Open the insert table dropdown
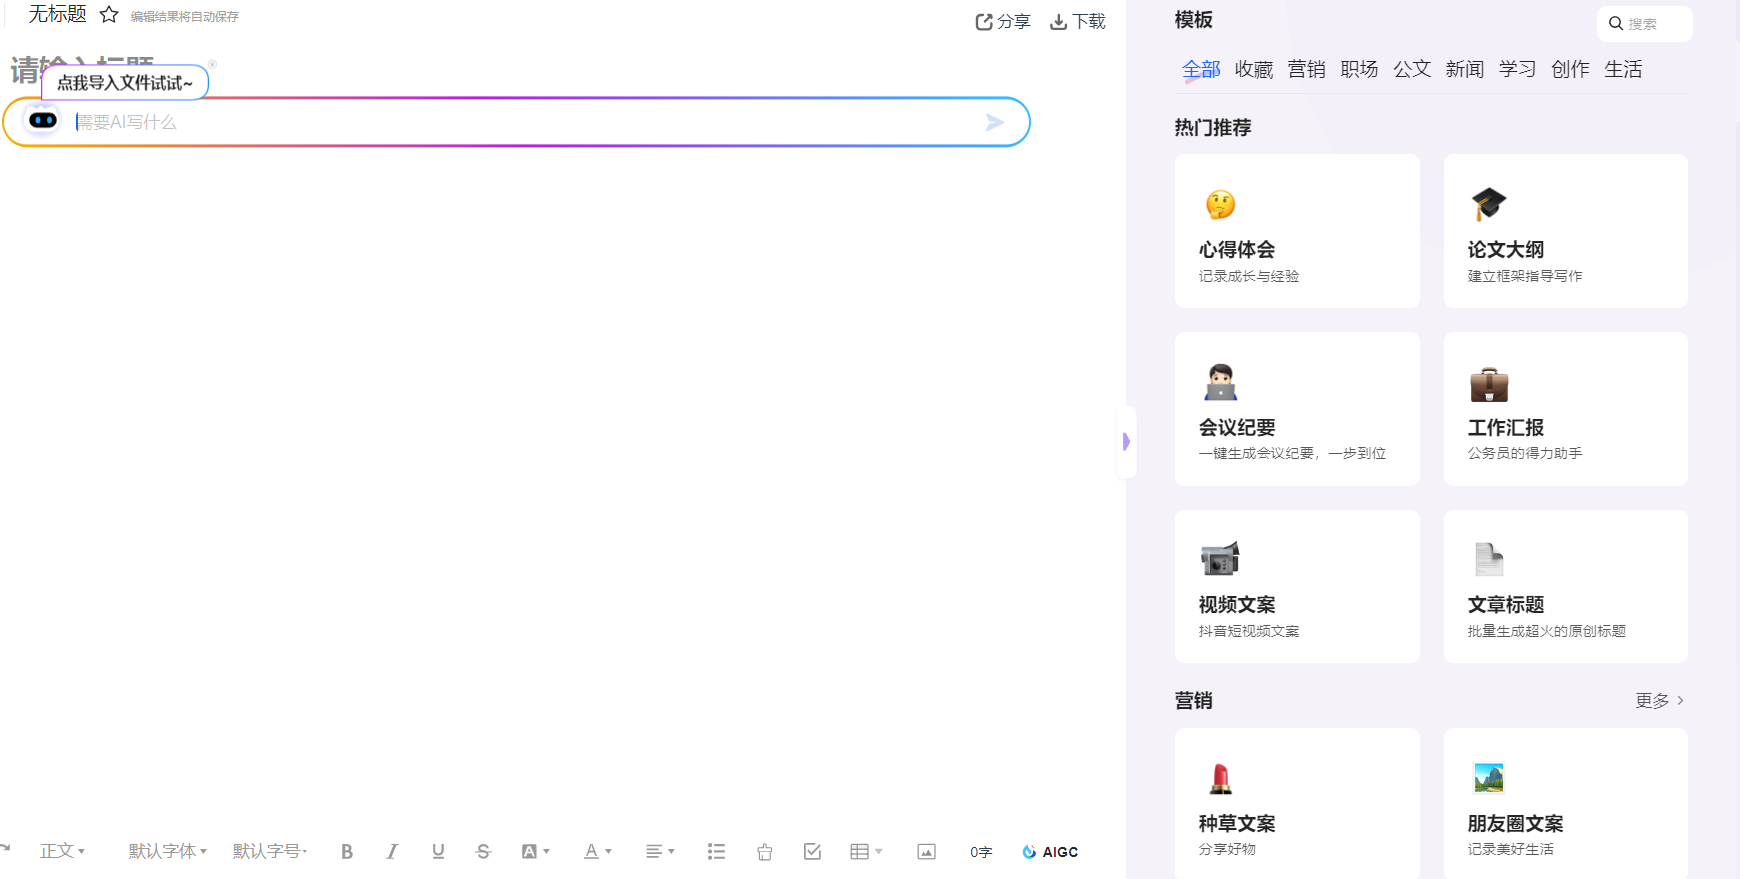The width and height of the screenshot is (1740, 879). (866, 852)
